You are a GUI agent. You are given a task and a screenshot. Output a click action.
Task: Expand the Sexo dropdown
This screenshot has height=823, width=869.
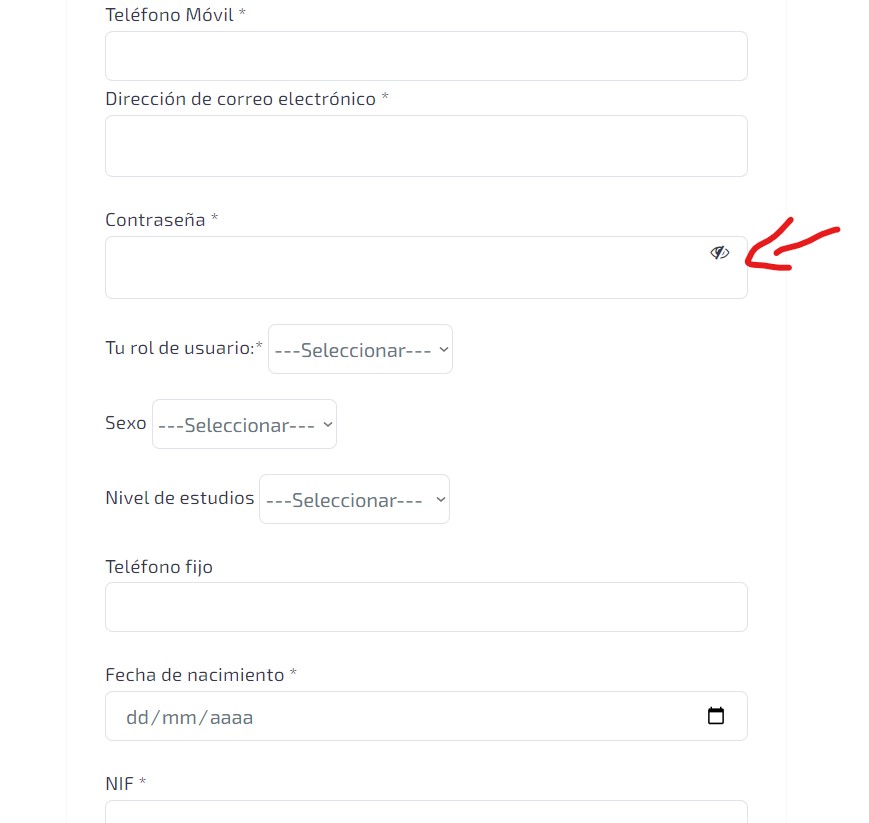tap(244, 424)
